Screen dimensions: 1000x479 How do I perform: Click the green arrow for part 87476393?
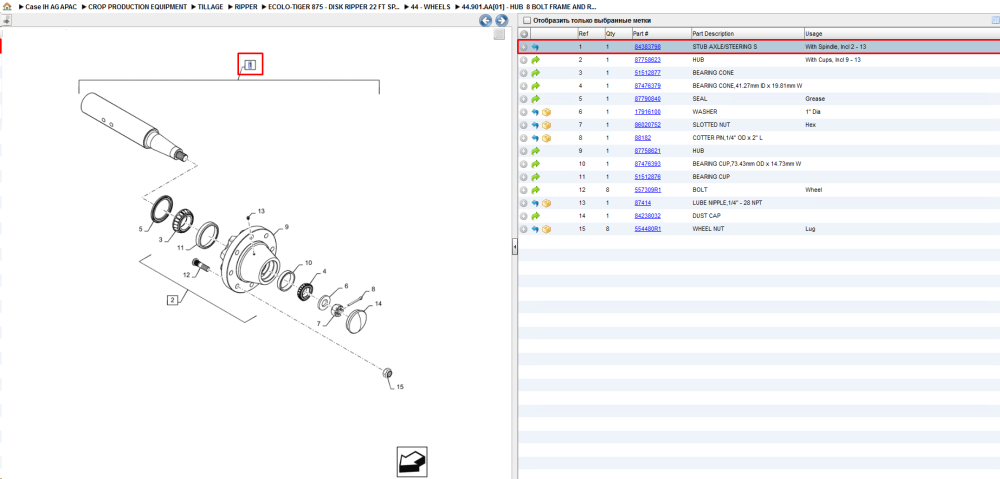[x=535, y=164]
